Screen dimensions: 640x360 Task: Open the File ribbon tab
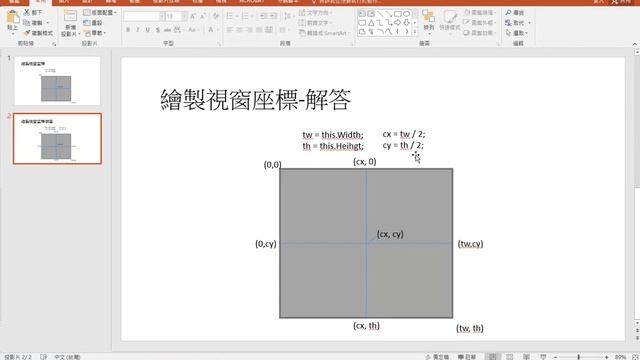tap(14, 2)
